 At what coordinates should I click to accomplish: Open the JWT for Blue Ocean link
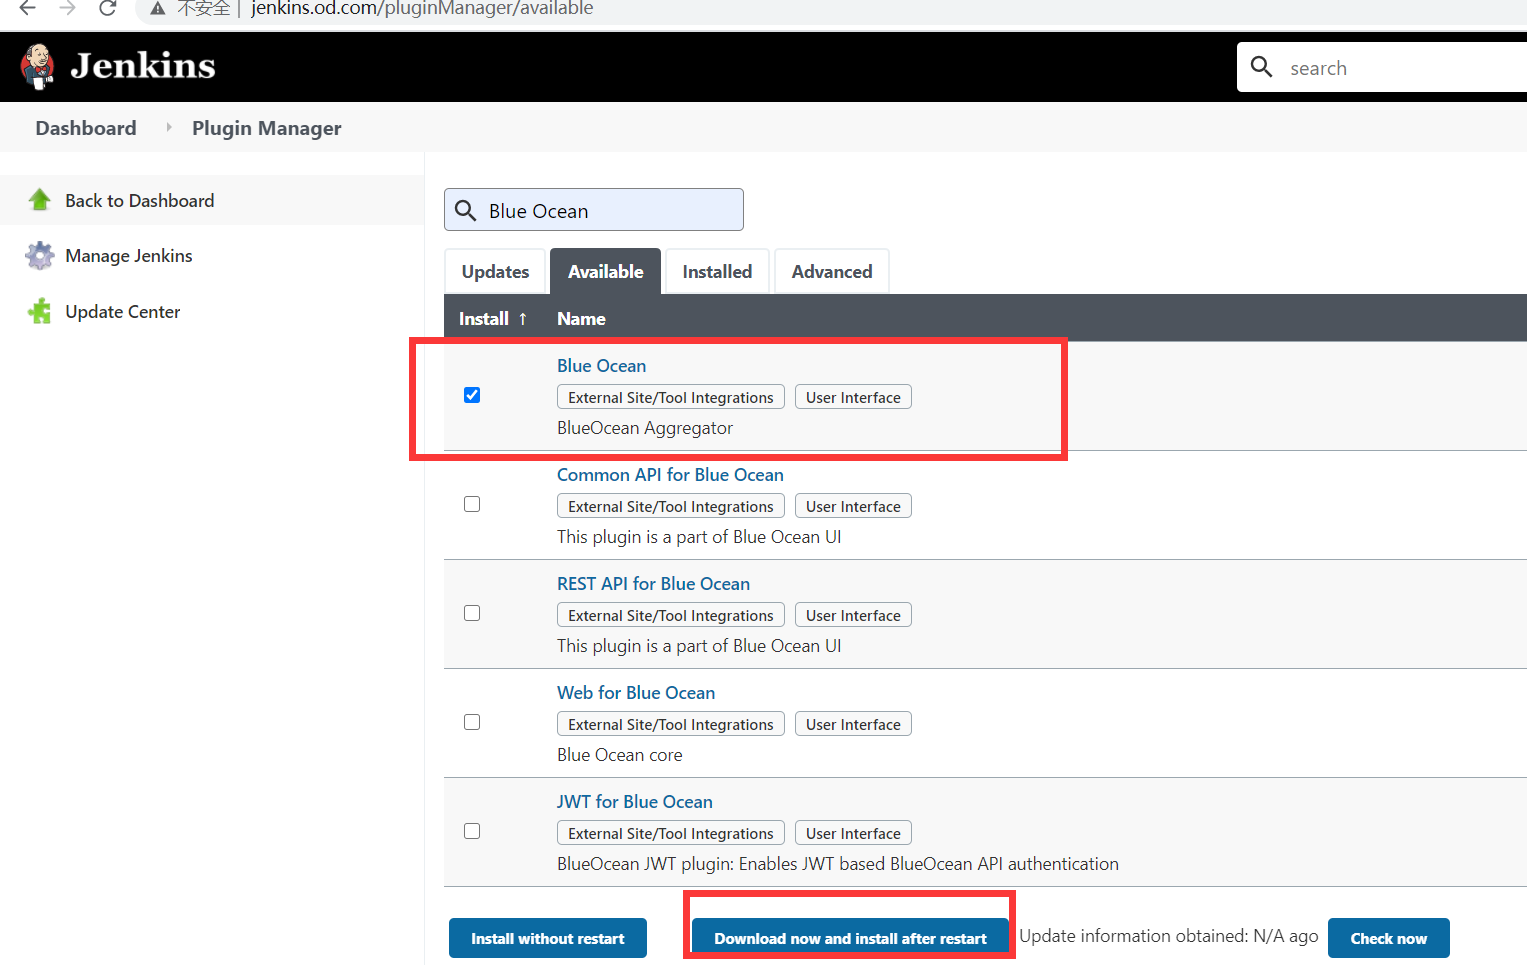tap(635, 801)
